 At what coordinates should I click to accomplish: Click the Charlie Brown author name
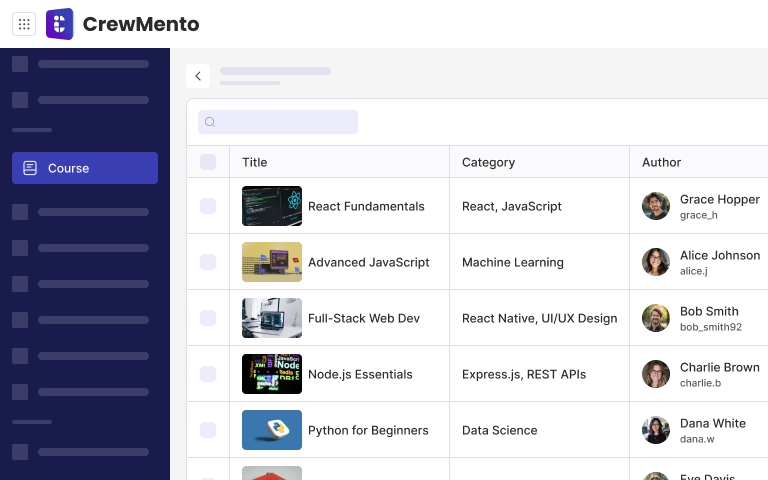[720, 367]
